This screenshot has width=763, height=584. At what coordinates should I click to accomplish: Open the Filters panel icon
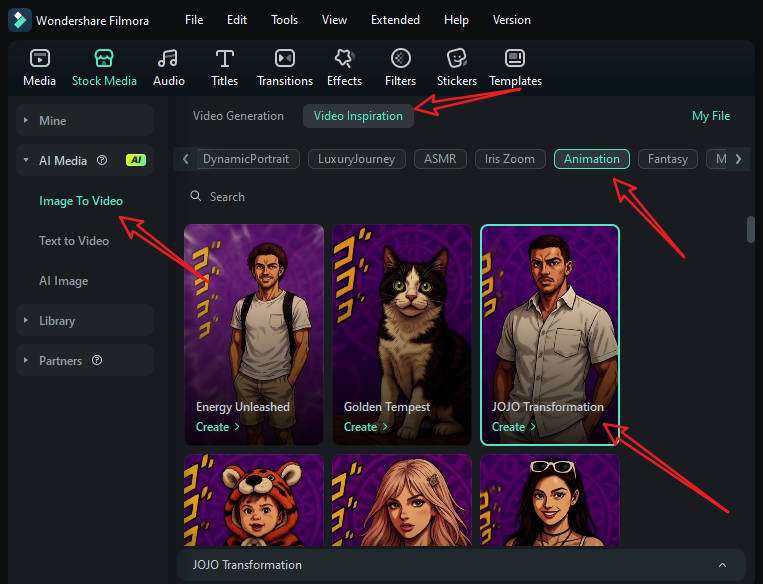pos(400,58)
